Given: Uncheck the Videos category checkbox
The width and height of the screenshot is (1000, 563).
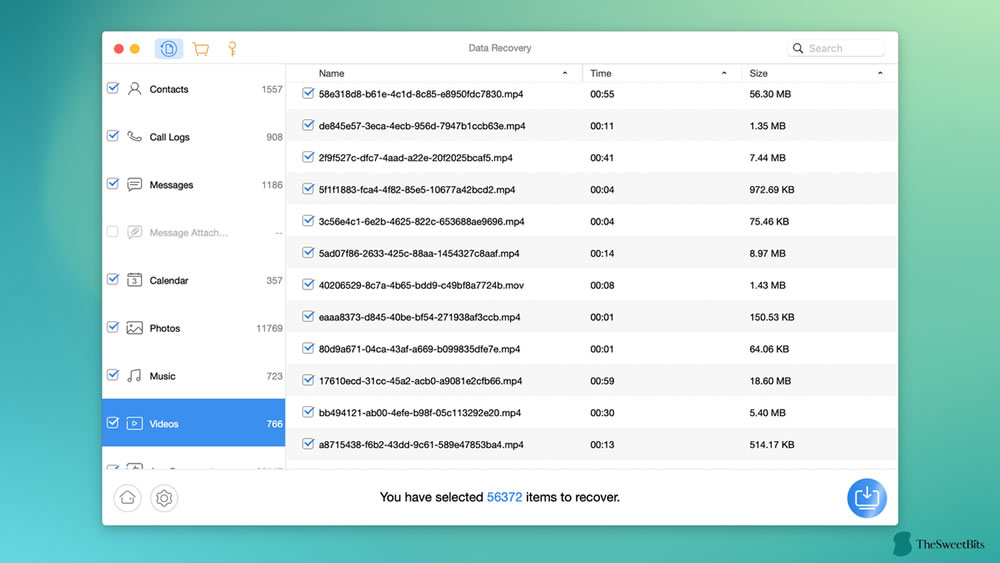Looking at the screenshot, I should [x=113, y=423].
